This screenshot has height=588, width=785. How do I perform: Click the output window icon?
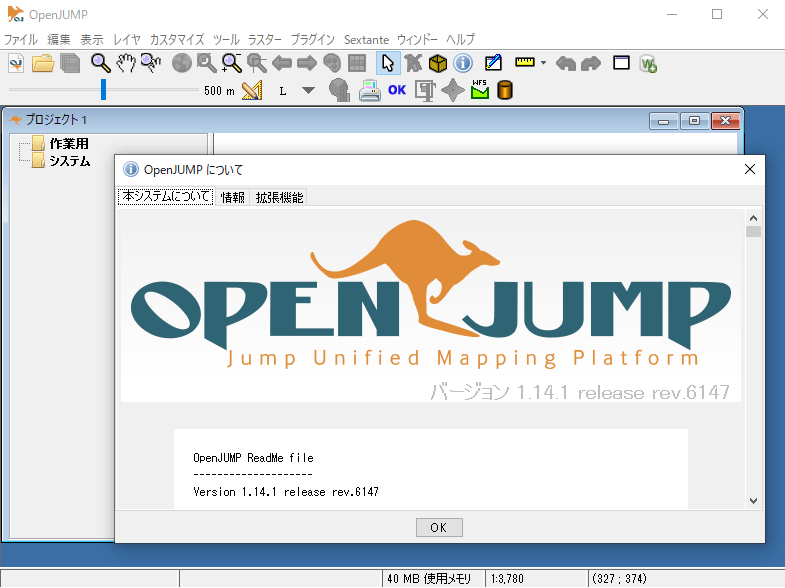621,63
